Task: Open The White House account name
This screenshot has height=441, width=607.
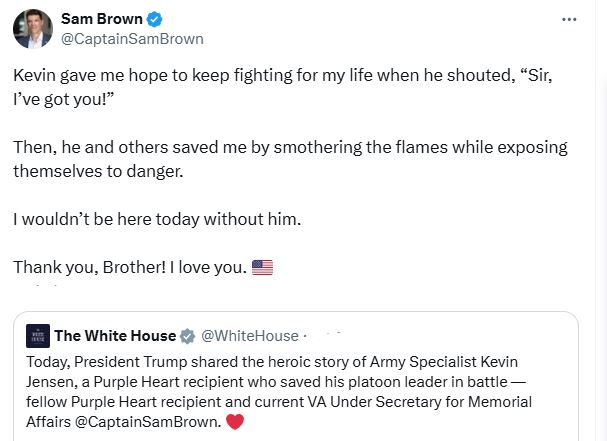Action: click(114, 336)
